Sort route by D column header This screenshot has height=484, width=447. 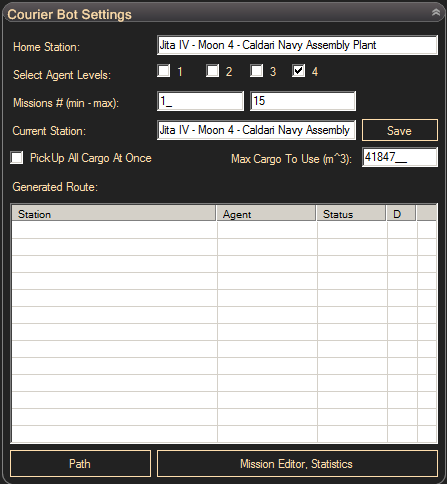coord(401,213)
